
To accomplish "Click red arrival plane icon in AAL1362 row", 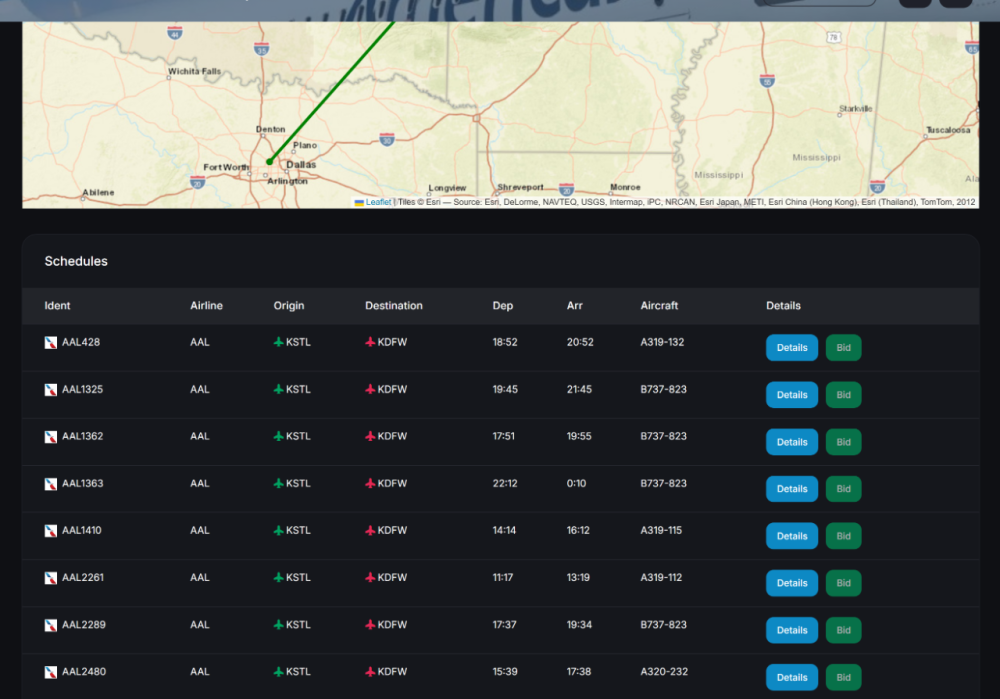I will (x=370, y=437).
